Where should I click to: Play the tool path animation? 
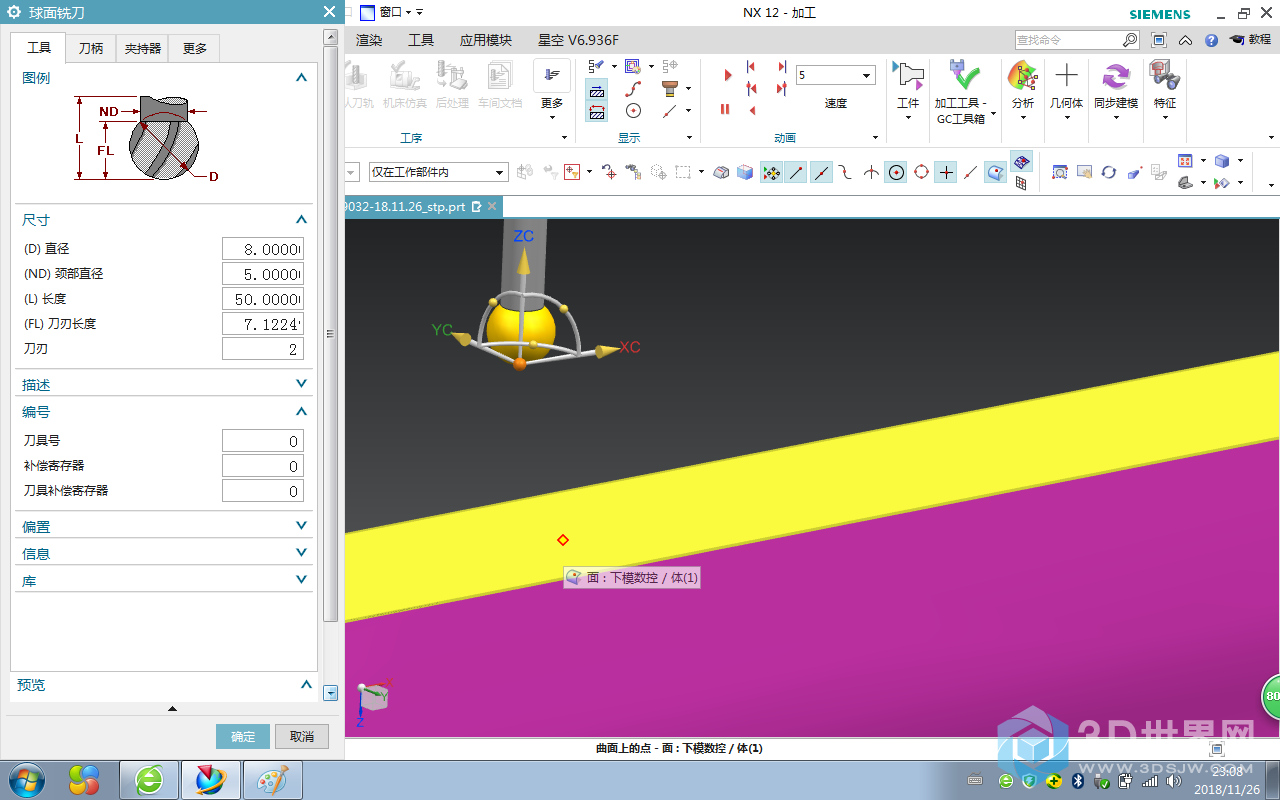727,76
